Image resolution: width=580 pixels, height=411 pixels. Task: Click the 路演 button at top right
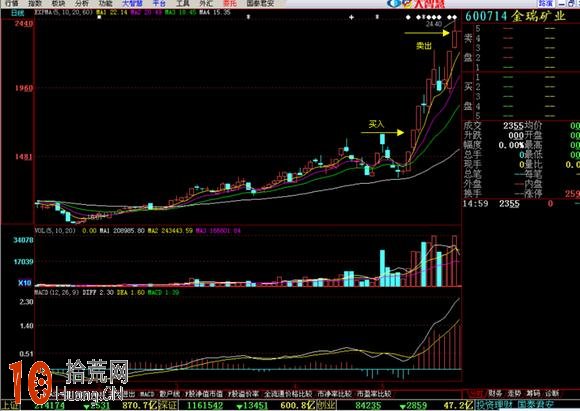[546, 3]
